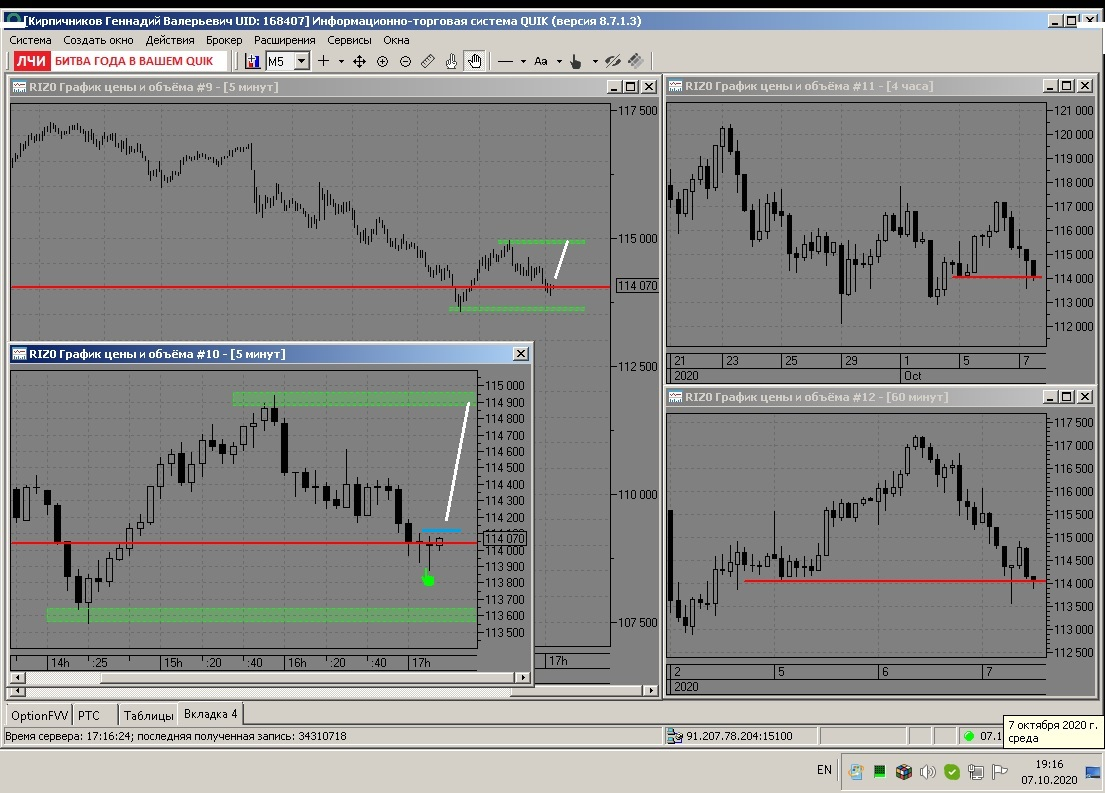Open the Система menu
The image size is (1105, 793).
(30, 40)
